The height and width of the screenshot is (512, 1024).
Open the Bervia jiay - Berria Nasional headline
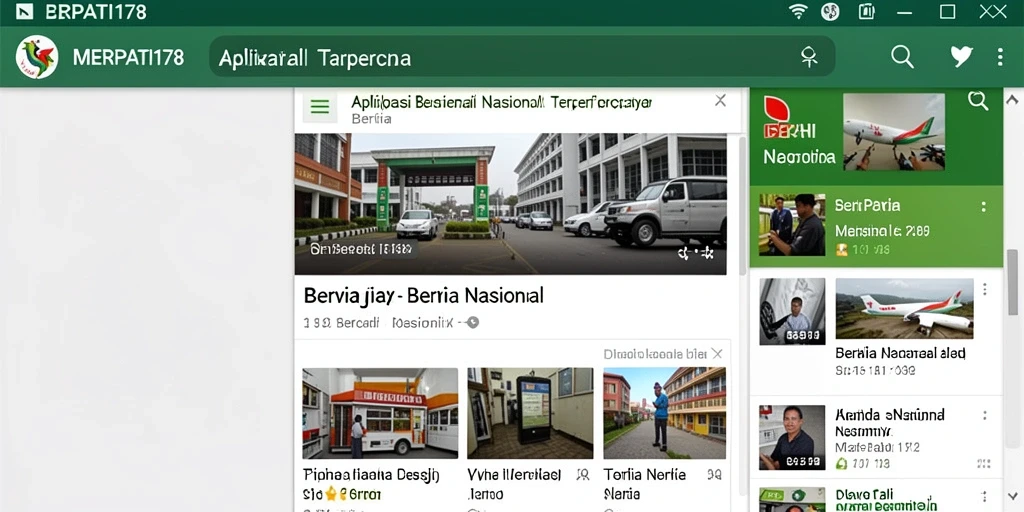coord(423,295)
